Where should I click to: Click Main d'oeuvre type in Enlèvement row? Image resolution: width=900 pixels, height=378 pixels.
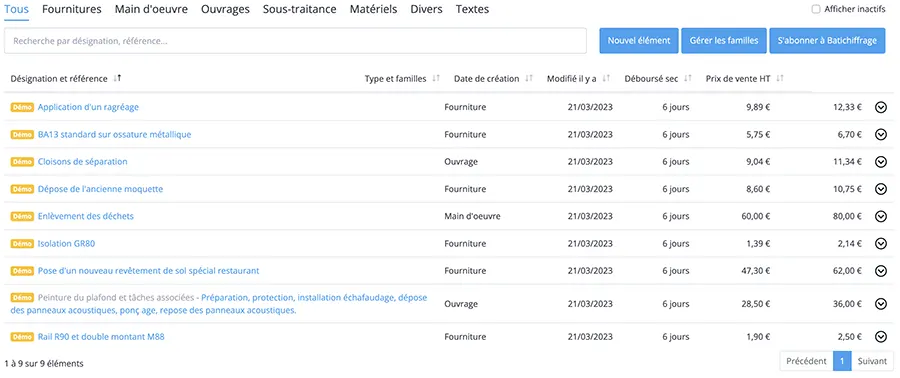coord(472,216)
